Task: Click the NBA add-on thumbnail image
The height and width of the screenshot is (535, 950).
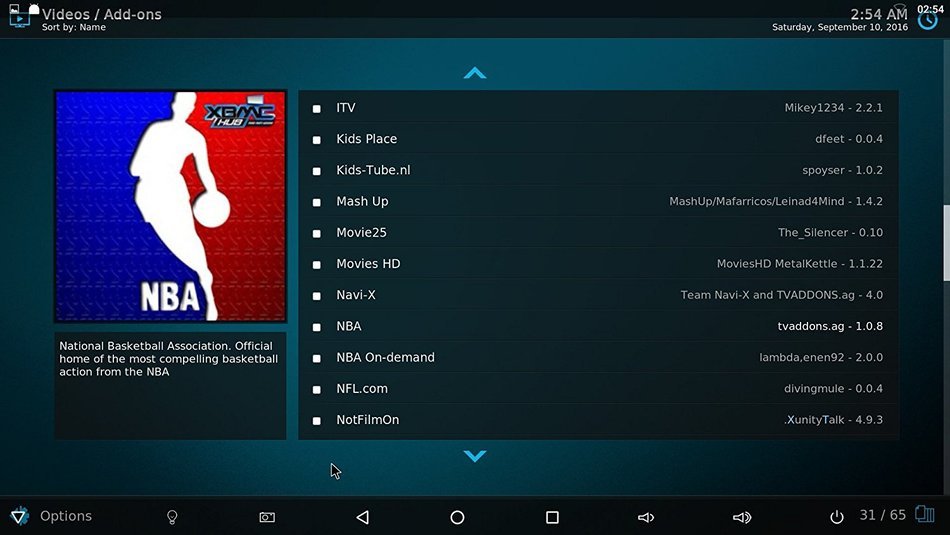Action: [170, 206]
